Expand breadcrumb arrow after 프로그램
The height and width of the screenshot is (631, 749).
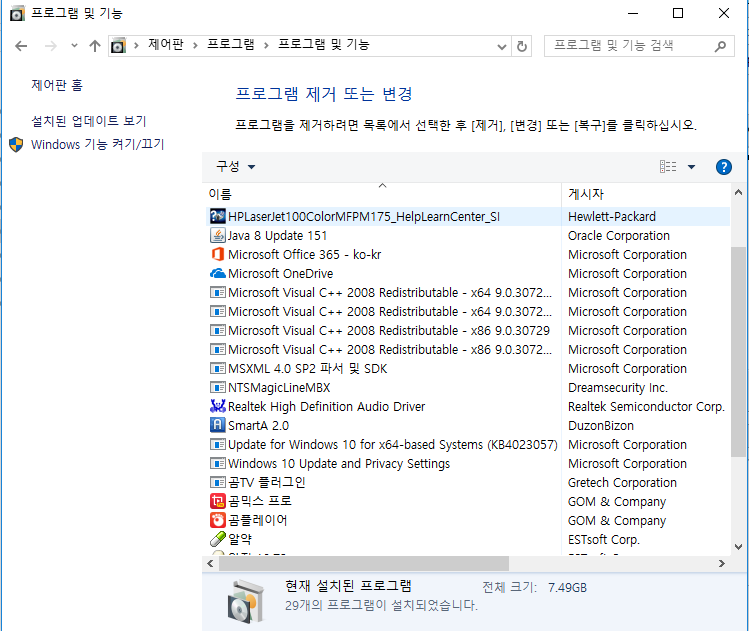[x=266, y=45]
